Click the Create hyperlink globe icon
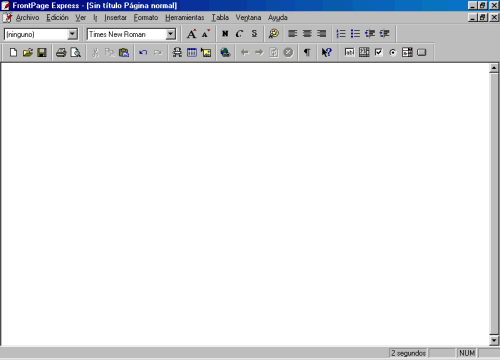The height and width of the screenshot is (360, 500). (x=225, y=53)
